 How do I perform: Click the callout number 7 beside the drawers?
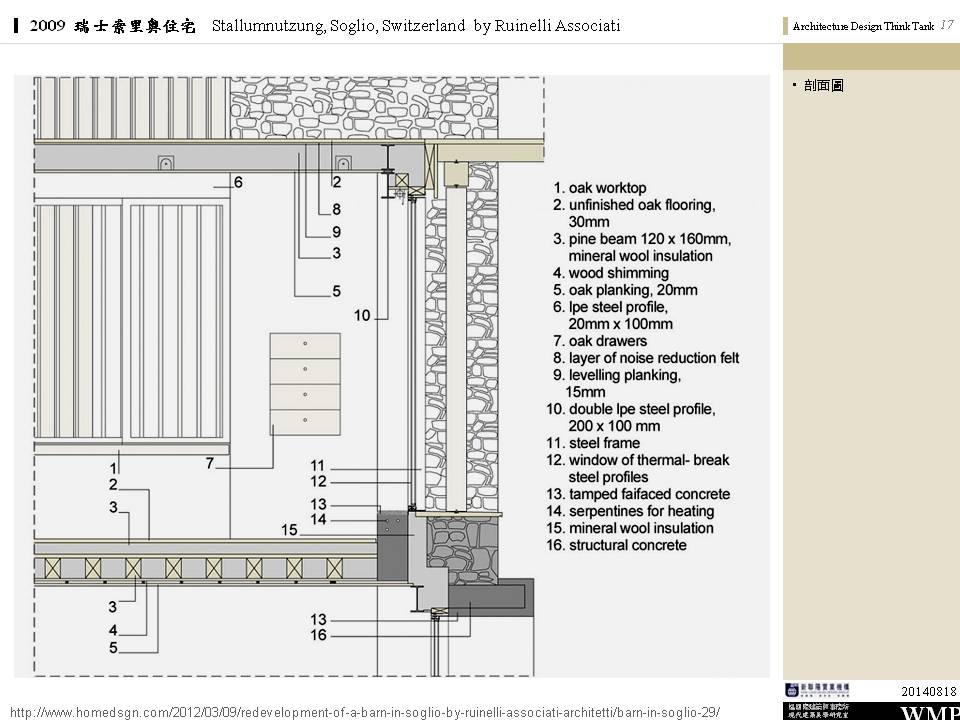pyautogui.click(x=209, y=464)
